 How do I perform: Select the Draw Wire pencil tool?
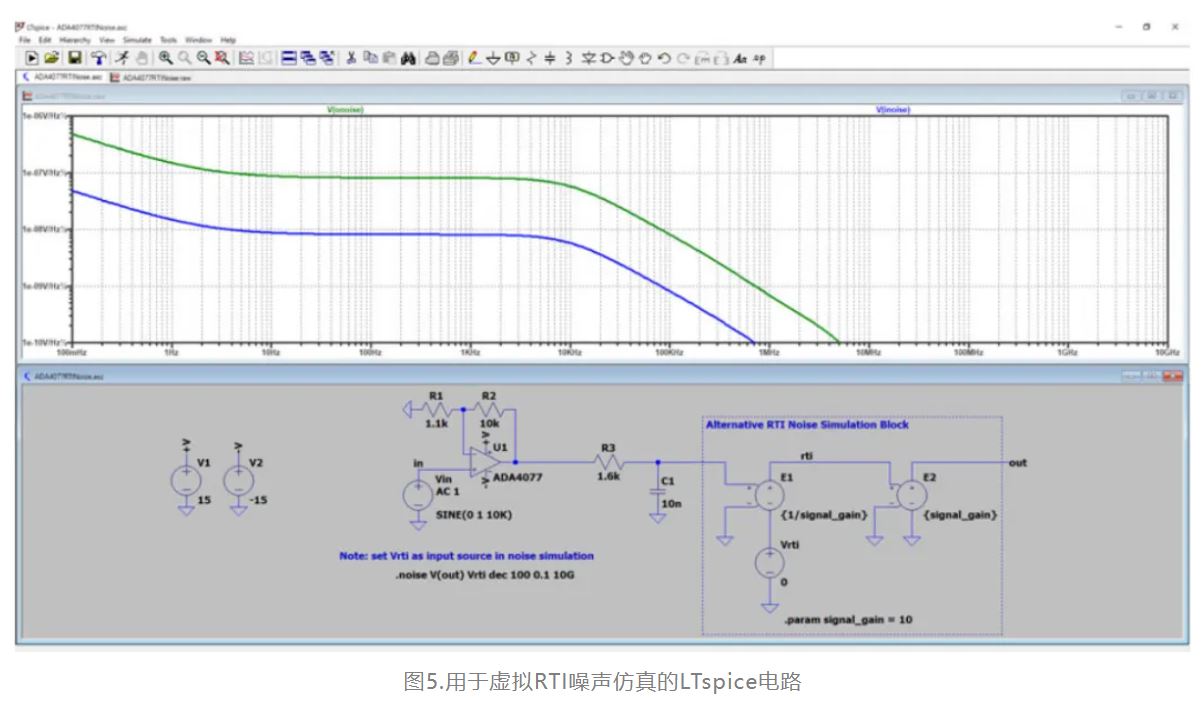475,58
